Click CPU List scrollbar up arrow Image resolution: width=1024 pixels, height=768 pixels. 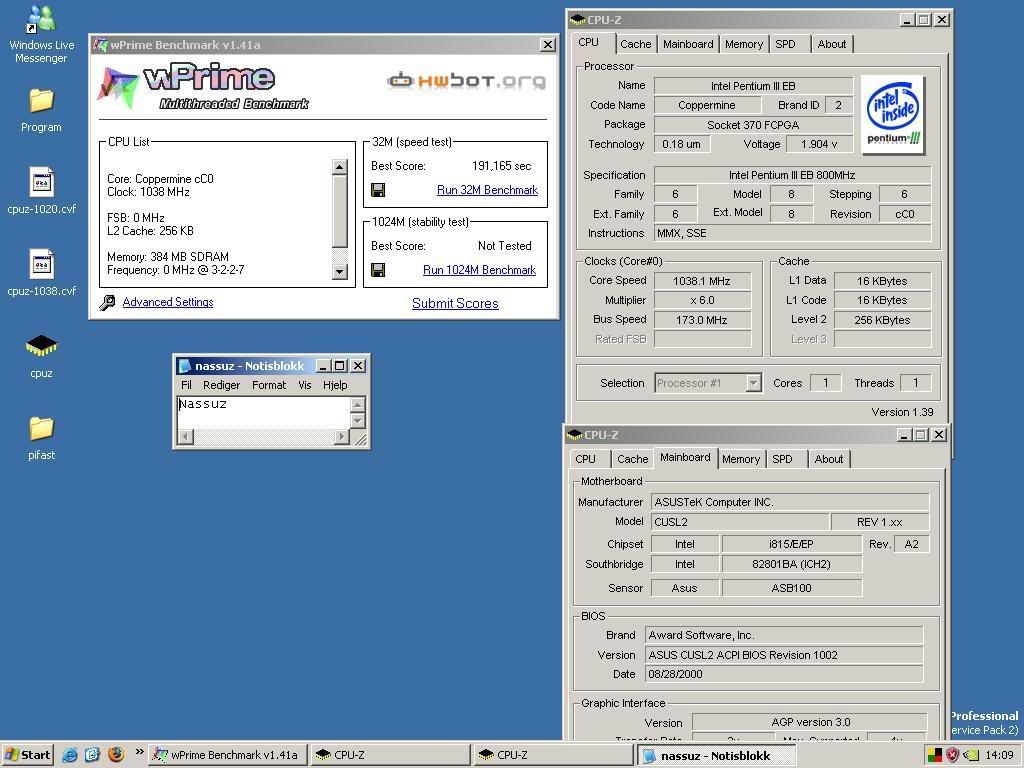point(340,167)
